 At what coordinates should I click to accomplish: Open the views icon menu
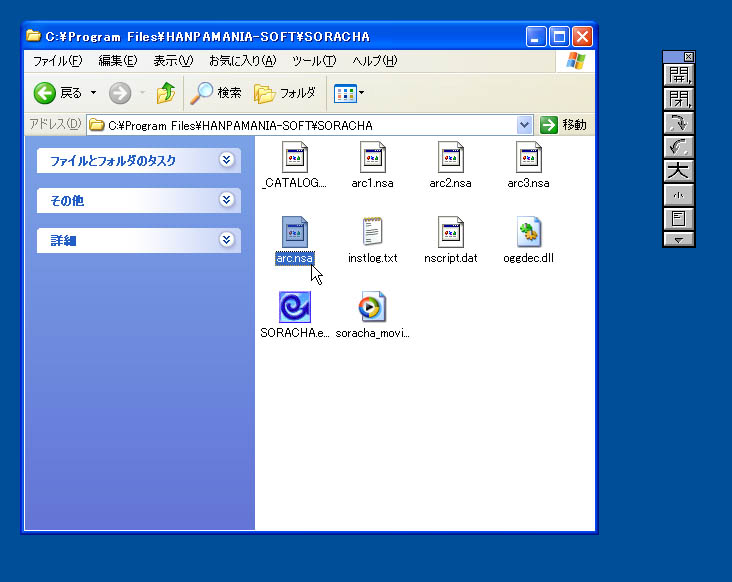click(349, 93)
